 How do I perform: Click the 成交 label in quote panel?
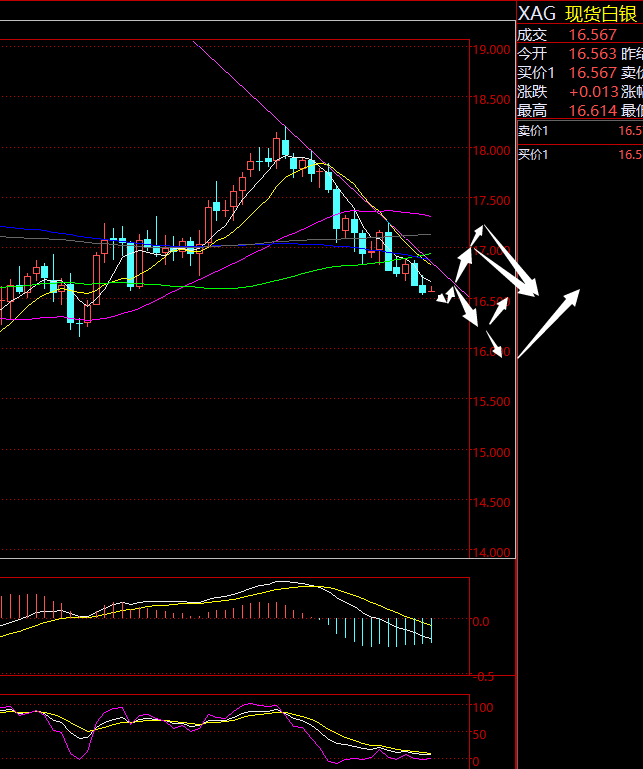[x=532, y=35]
